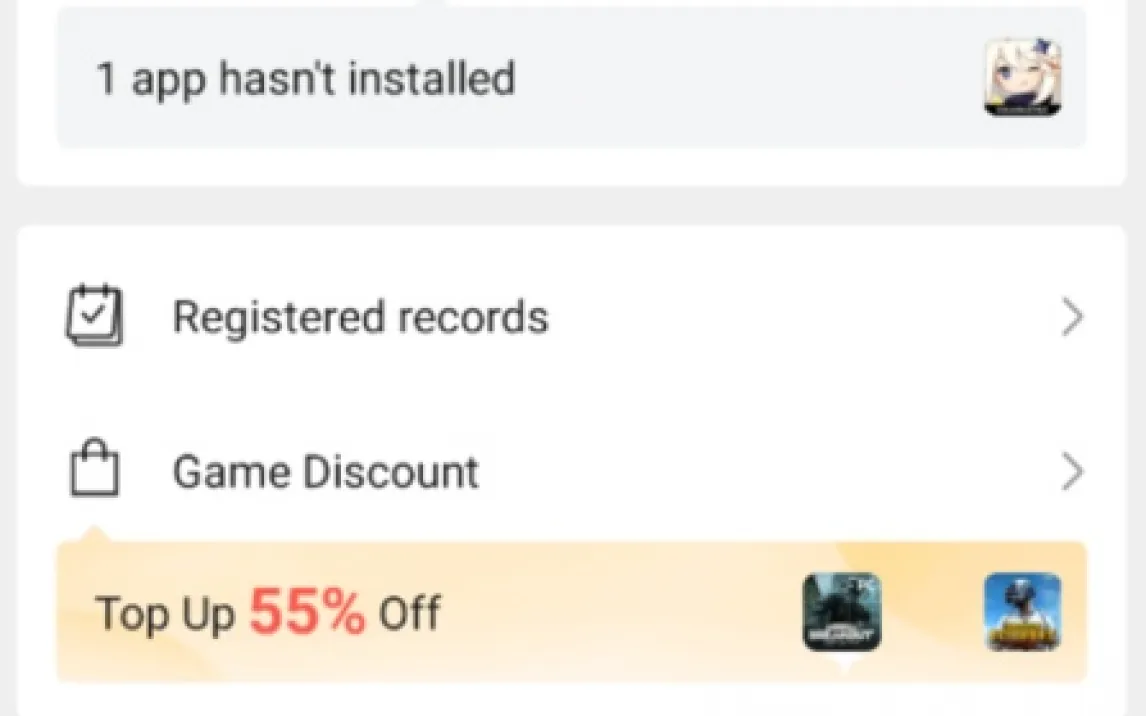Select the PUBG game icon
The width and height of the screenshot is (1146, 716).
(1022, 611)
